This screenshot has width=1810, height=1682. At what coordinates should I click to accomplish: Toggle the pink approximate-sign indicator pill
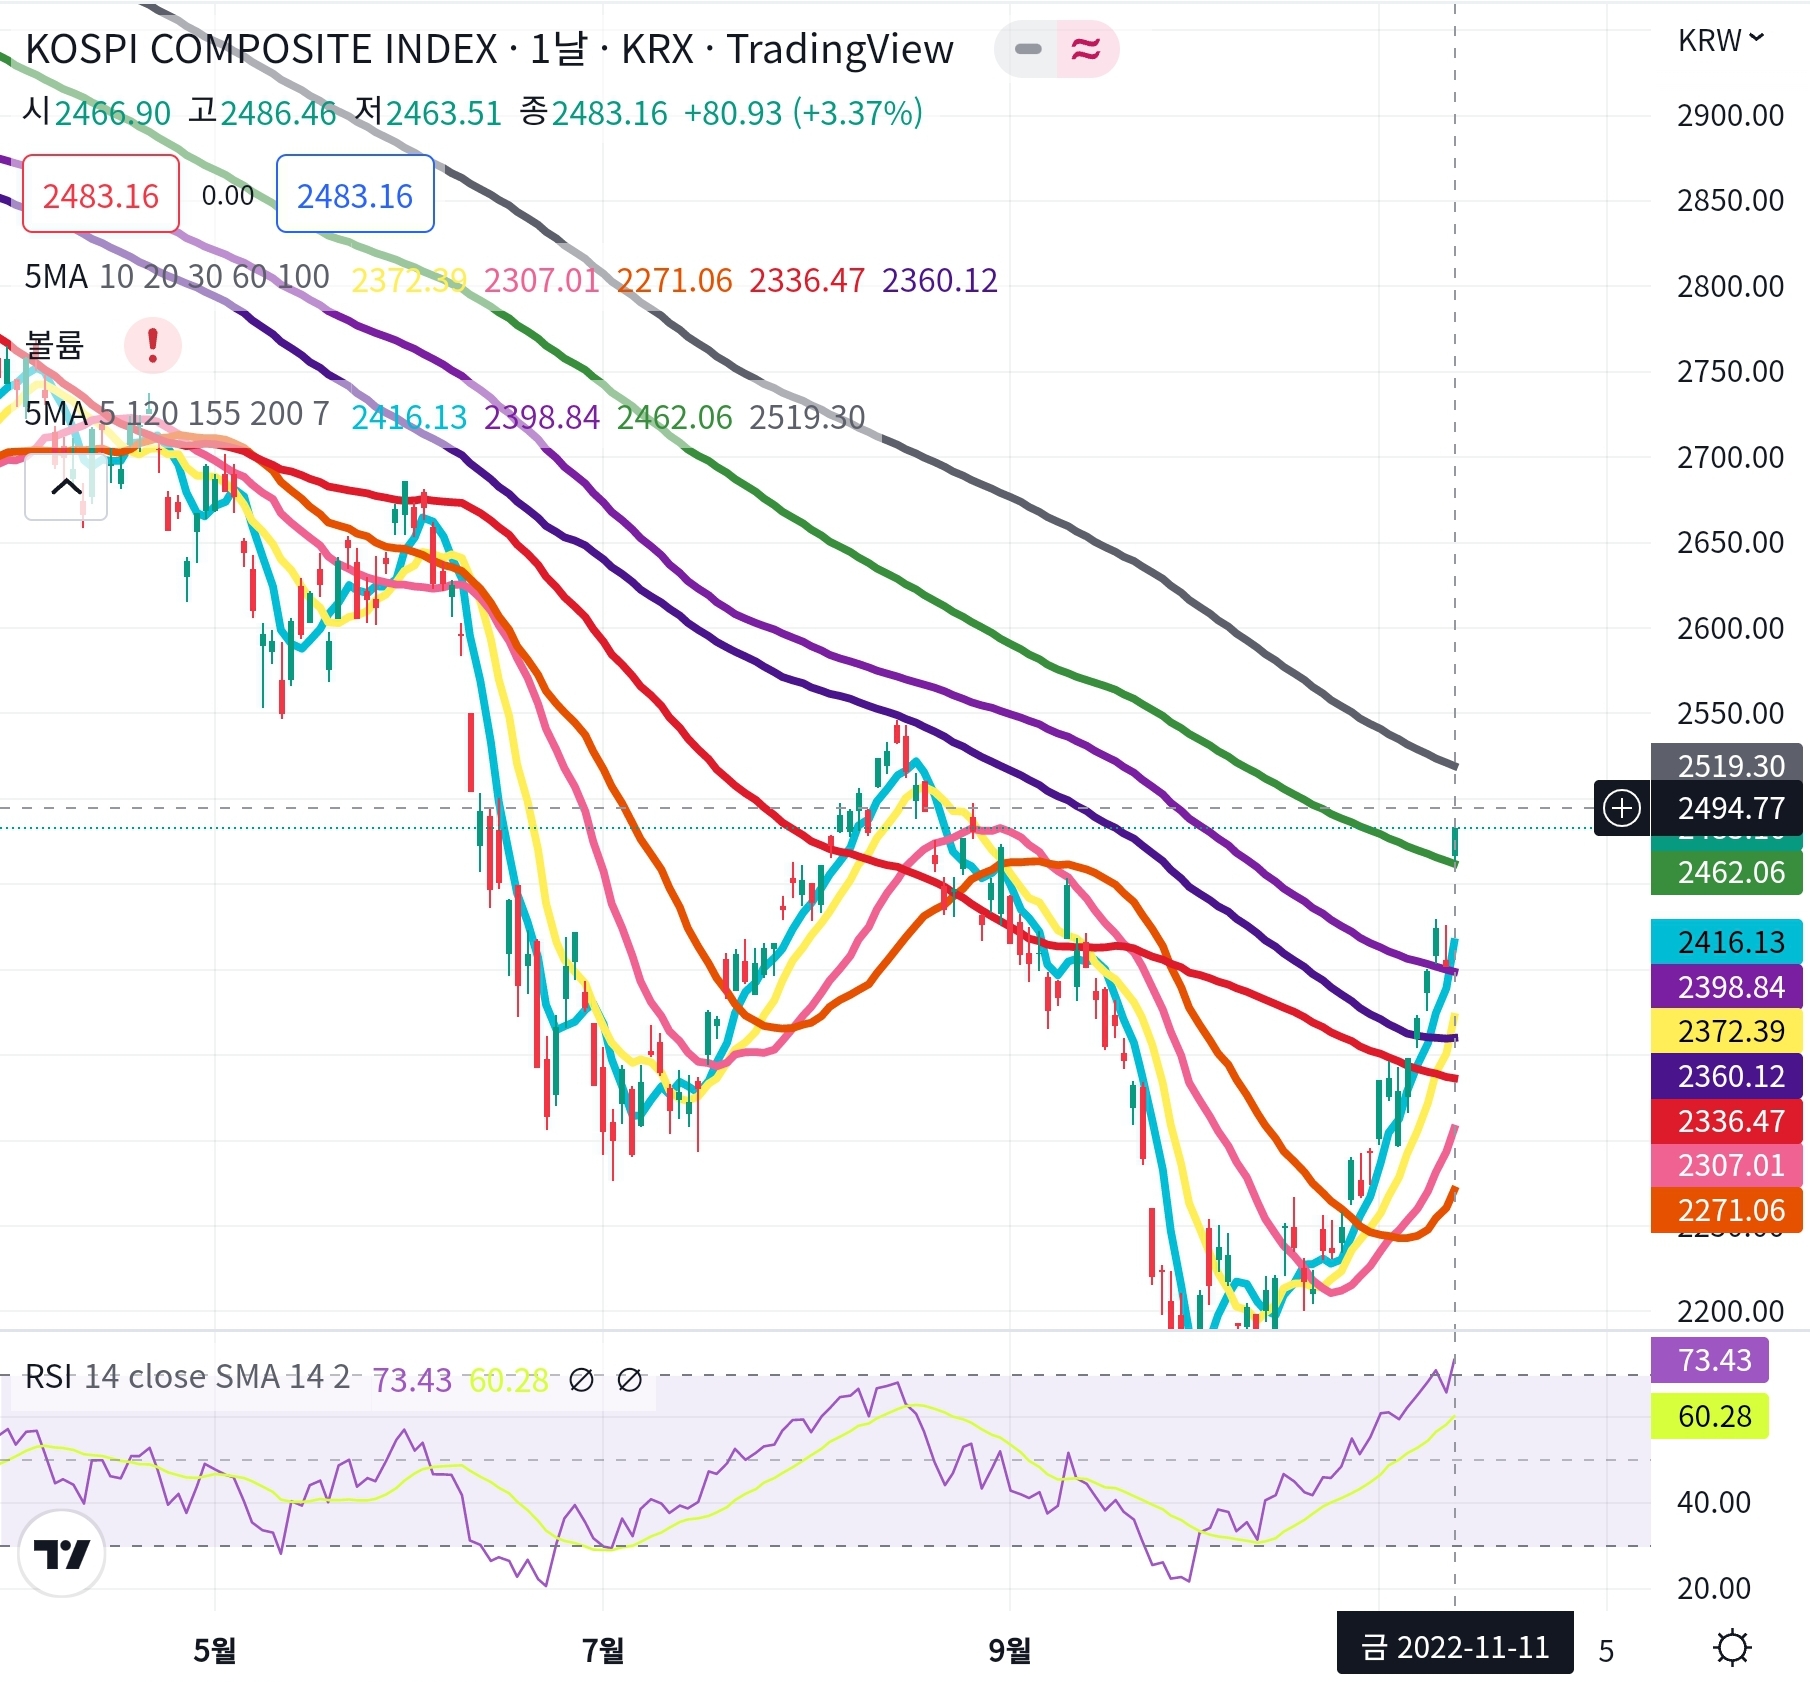coord(1087,49)
